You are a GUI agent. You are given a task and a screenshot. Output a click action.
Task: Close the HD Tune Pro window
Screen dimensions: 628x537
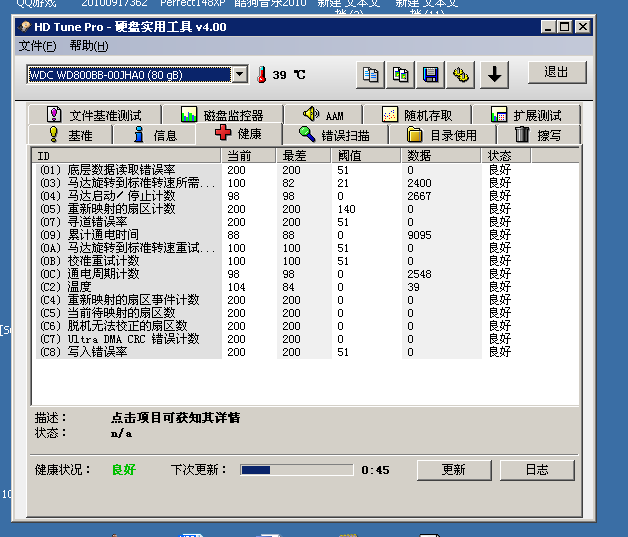click(x=583, y=27)
